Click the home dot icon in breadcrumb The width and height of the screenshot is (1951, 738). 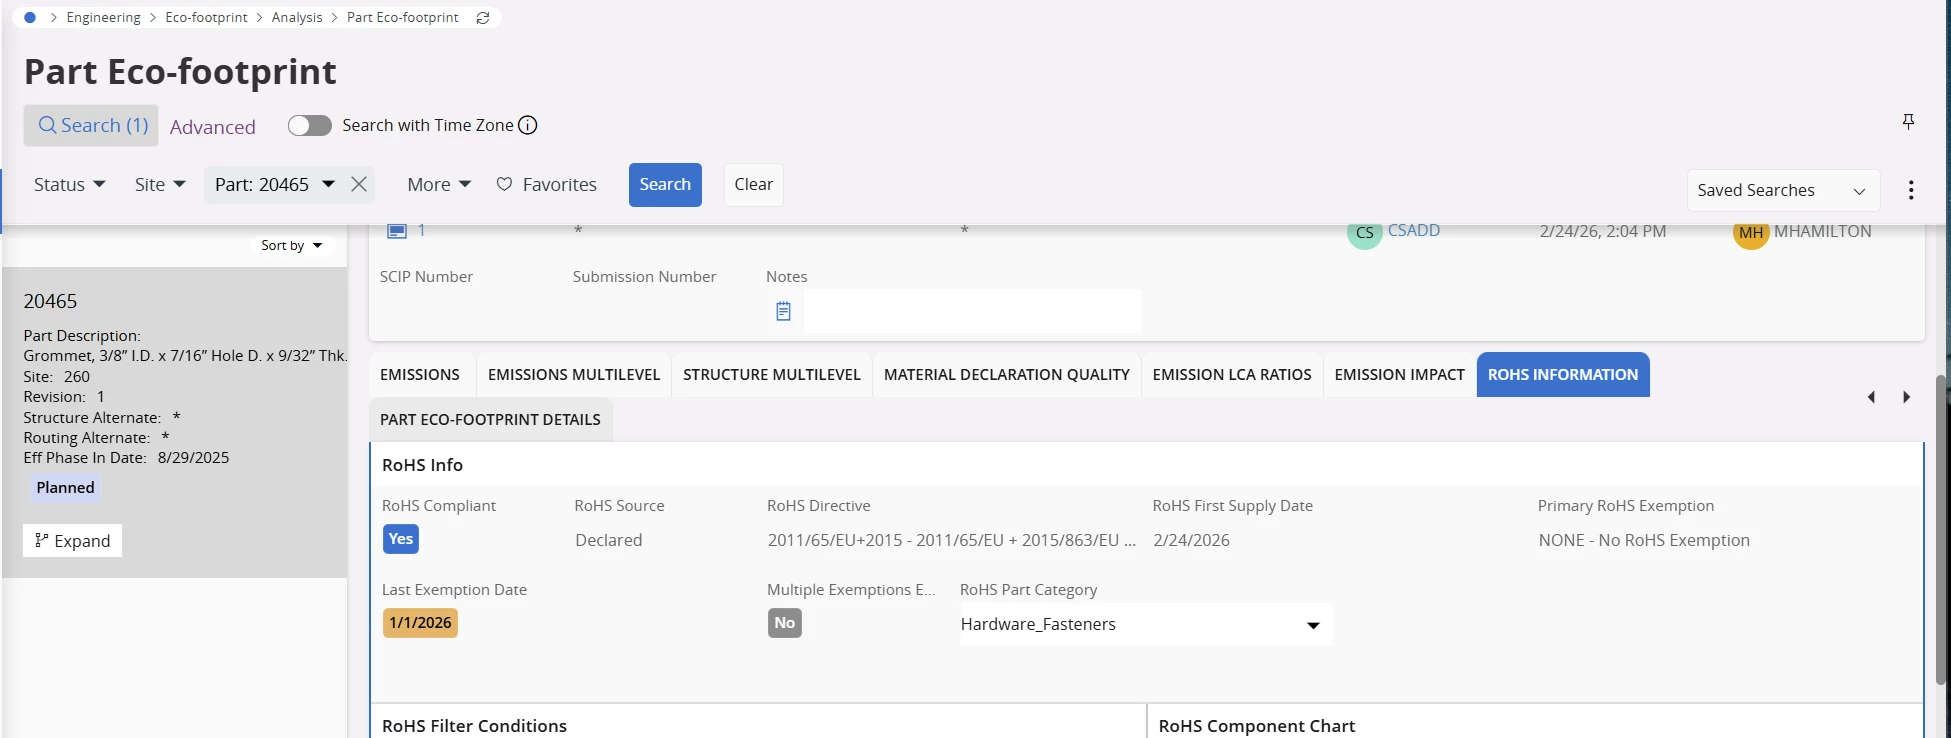point(30,17)
